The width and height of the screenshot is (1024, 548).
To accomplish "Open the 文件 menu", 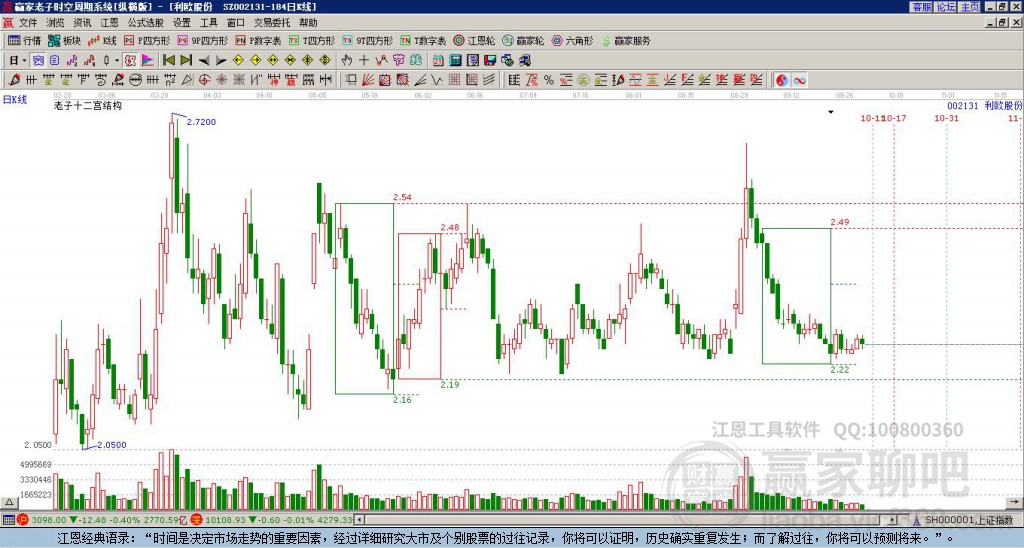I will click(27, 23).
